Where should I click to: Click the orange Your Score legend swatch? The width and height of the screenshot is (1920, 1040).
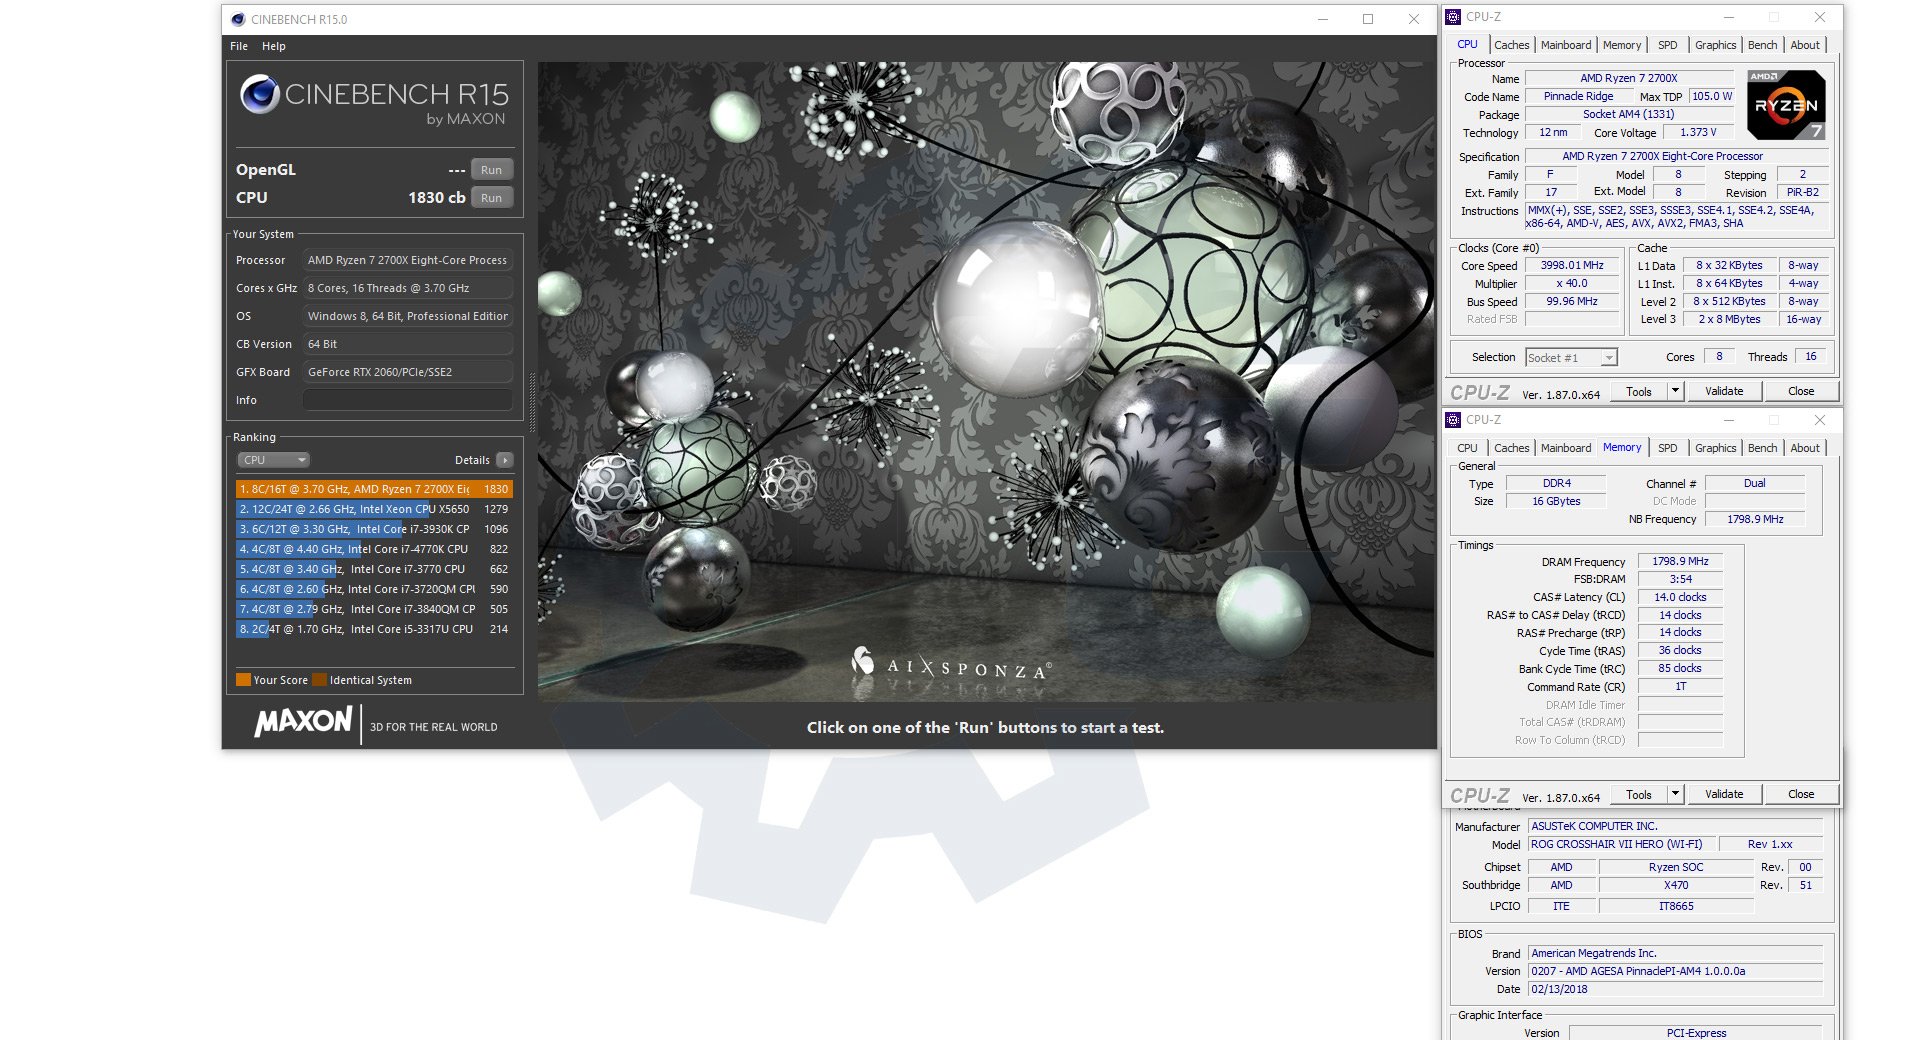pos(243,680)
